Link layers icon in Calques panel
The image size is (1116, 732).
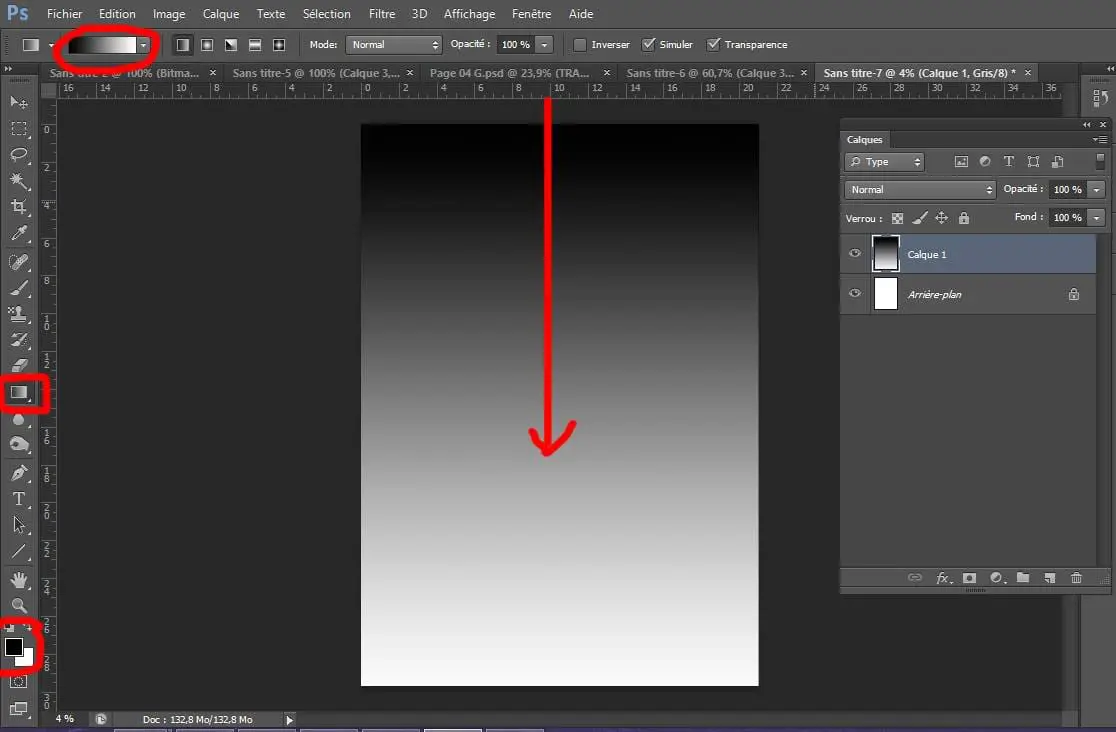tap(915, 577)
